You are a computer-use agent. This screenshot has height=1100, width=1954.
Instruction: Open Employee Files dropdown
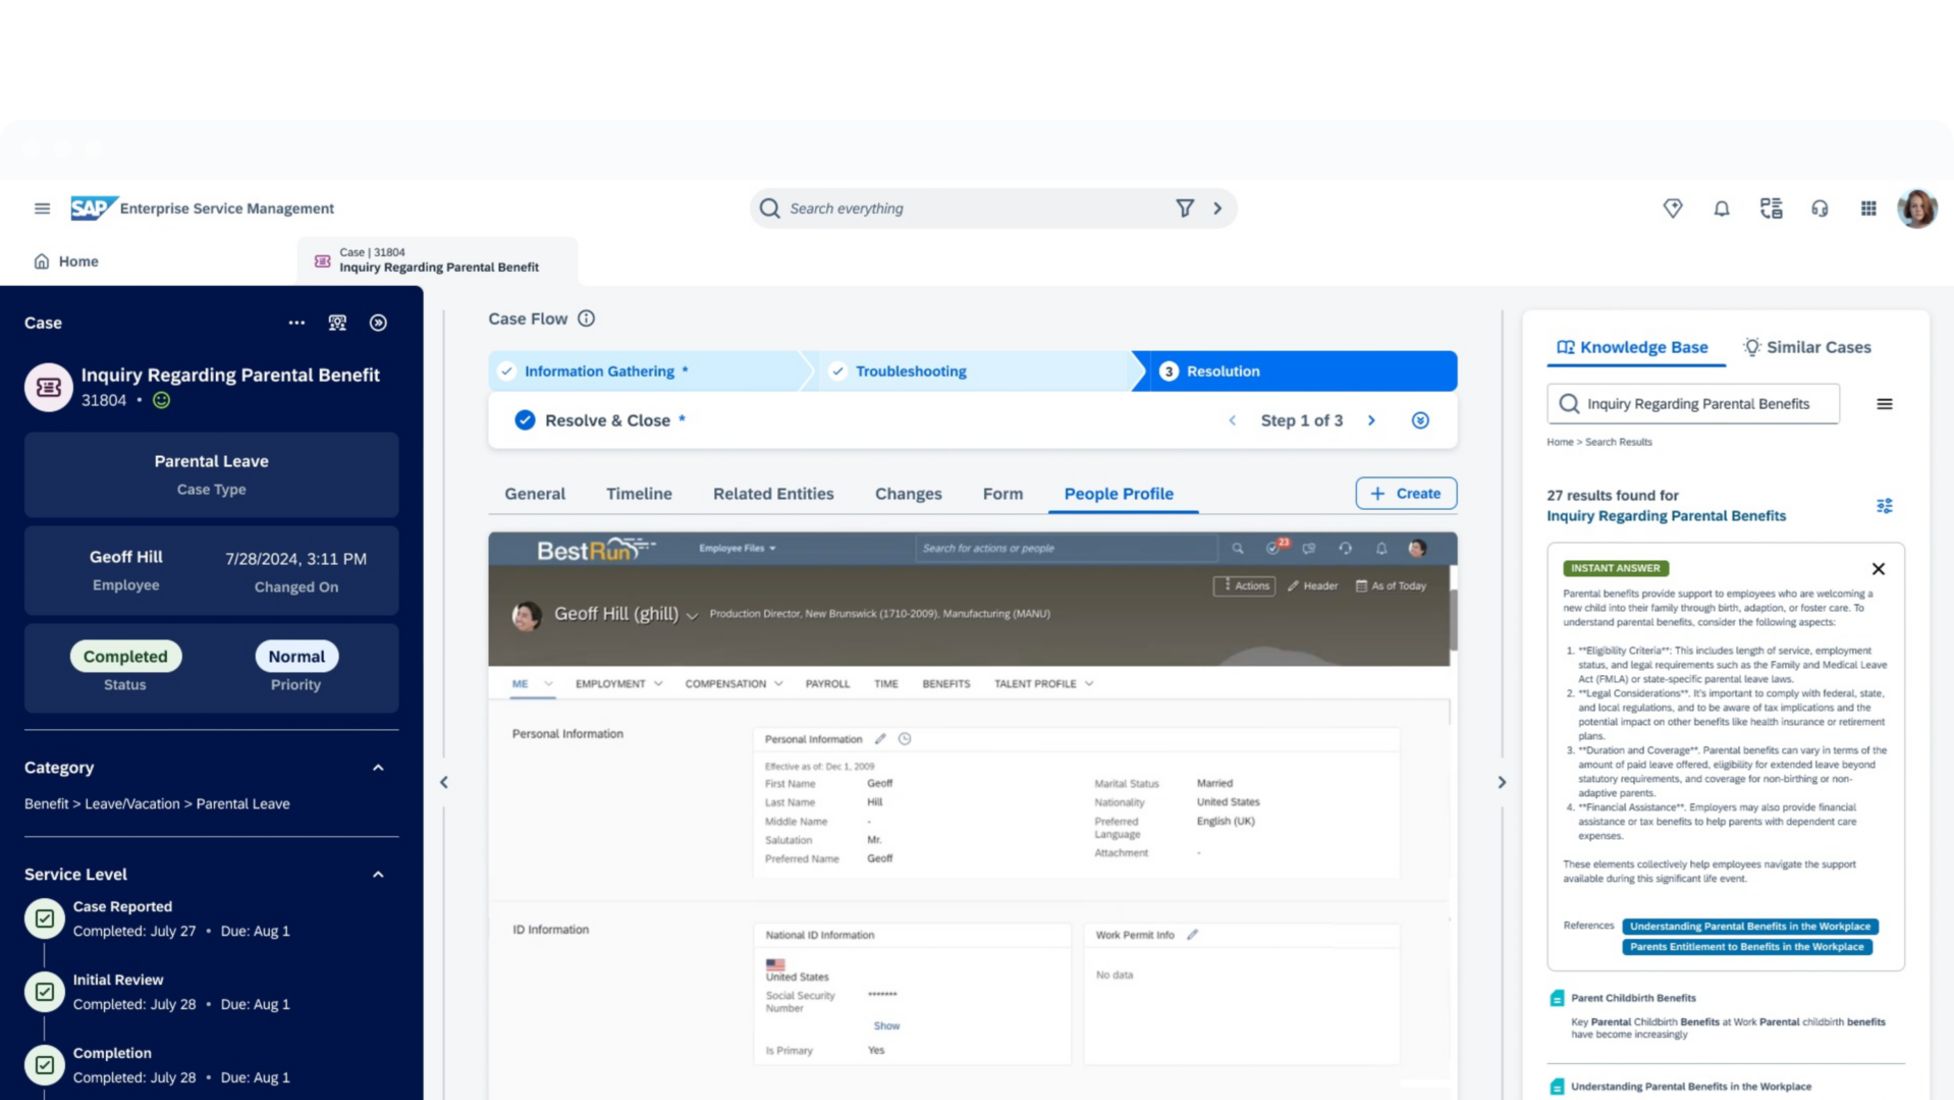tap(737, 548)
